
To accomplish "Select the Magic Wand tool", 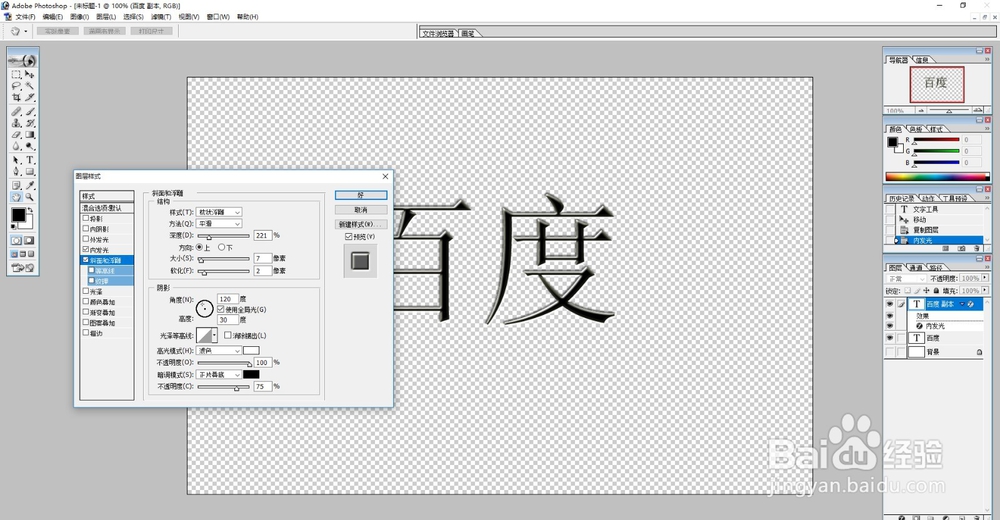I will pos(29,85).
